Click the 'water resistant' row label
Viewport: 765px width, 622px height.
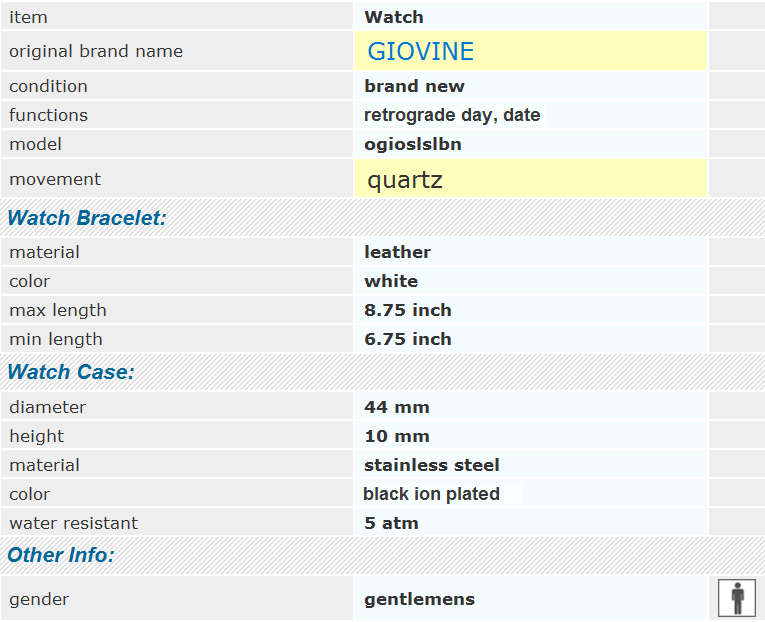(74, 523)
